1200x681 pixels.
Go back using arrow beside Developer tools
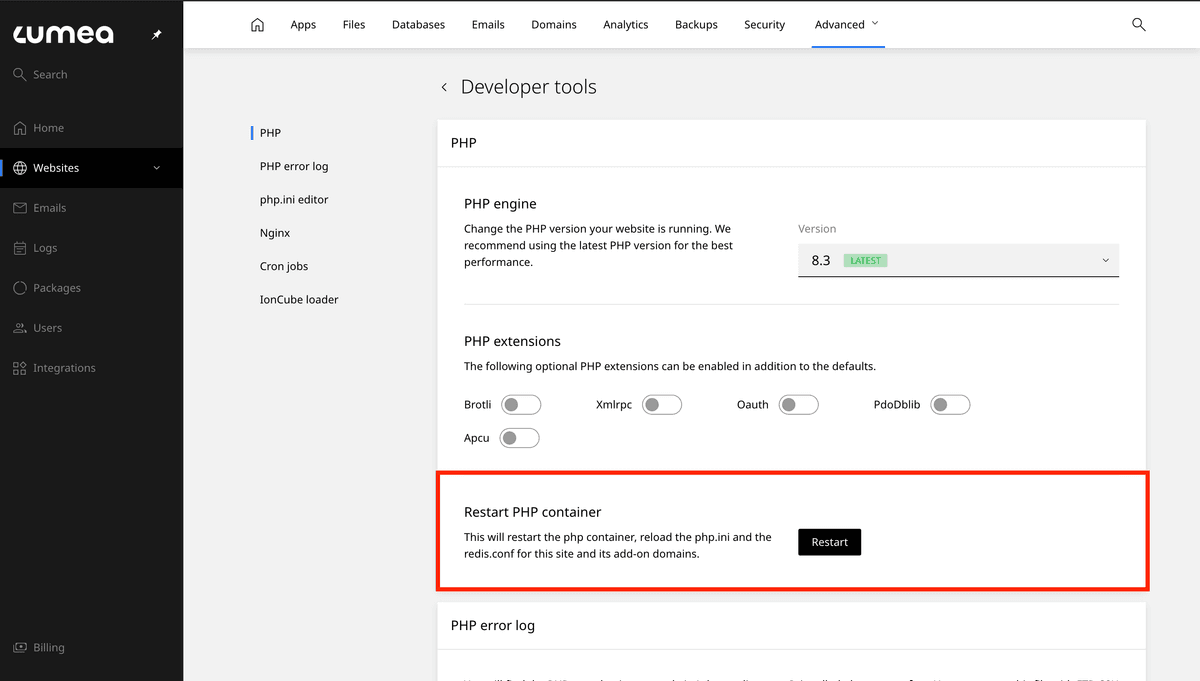444,88
